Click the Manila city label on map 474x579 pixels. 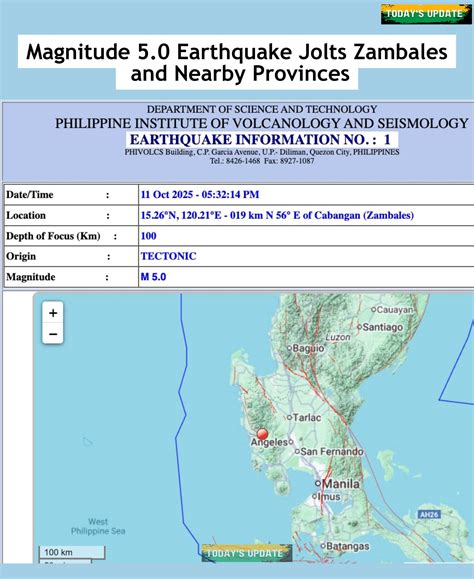pos(341,484)
